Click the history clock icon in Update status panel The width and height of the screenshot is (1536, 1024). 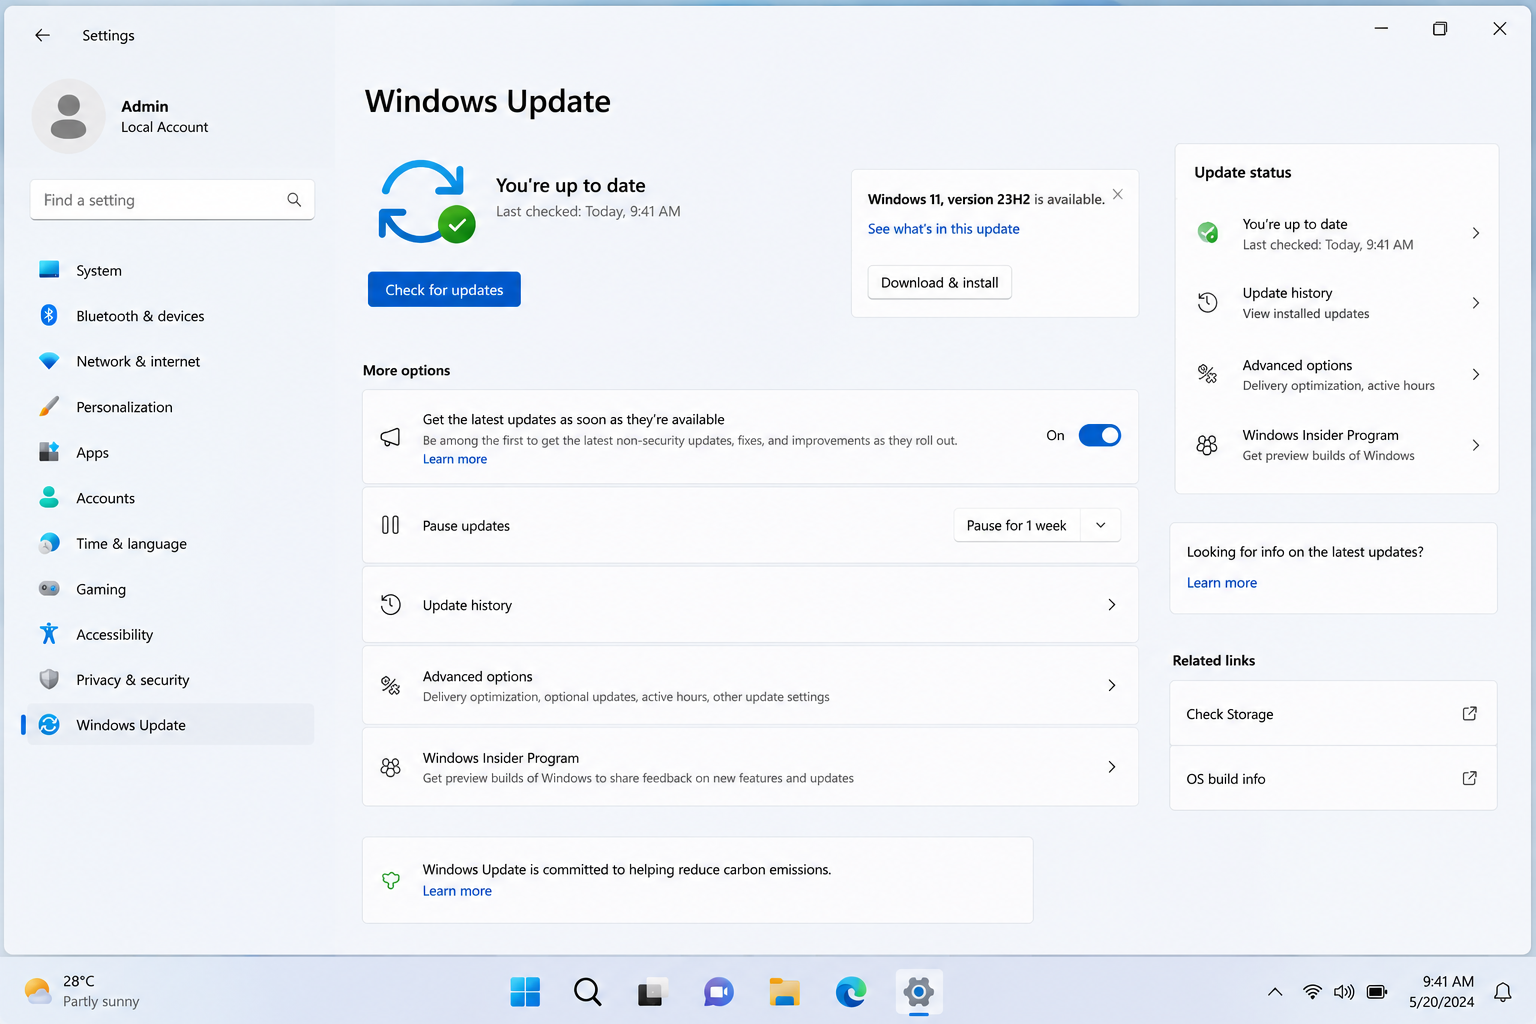coord(1208,303)
